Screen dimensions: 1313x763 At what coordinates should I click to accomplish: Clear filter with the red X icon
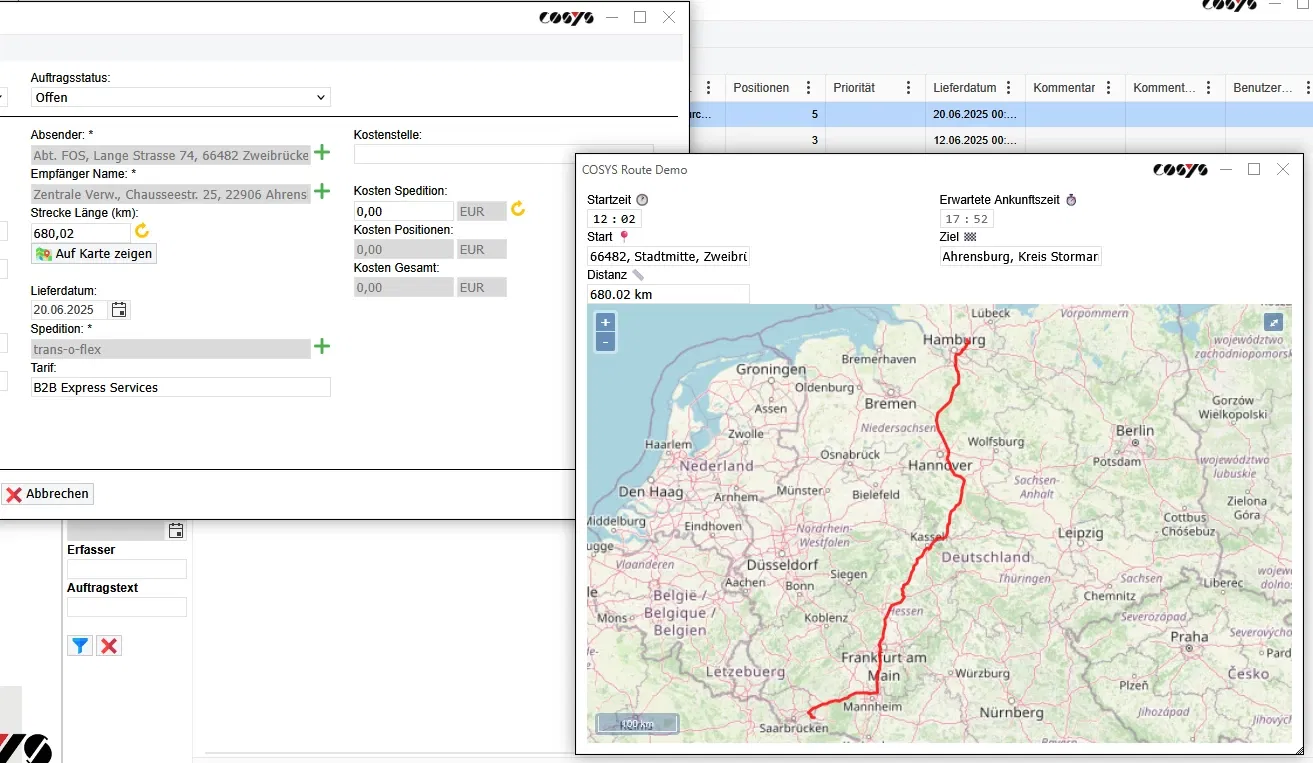click(x=109, y=646)
